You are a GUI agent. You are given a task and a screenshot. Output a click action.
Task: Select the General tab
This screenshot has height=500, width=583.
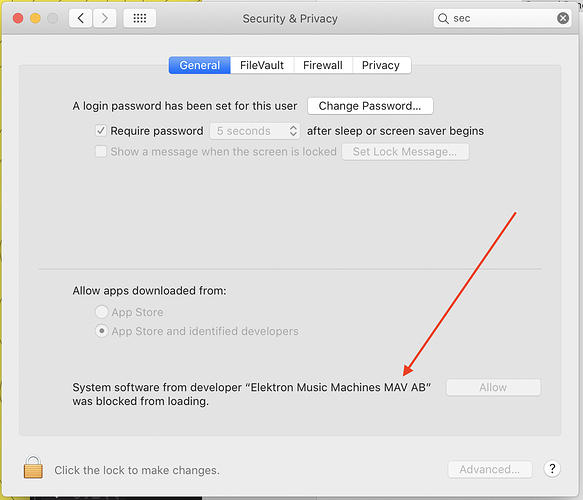(200, 65)
